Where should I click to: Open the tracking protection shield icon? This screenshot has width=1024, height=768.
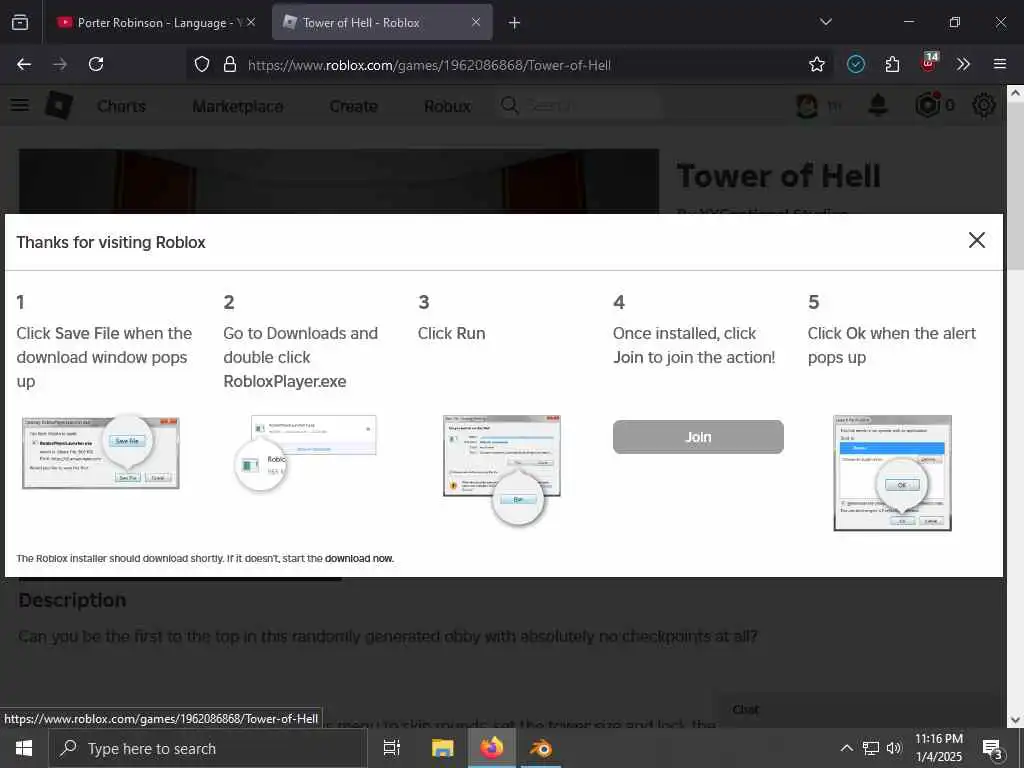(x=202, y=64)
